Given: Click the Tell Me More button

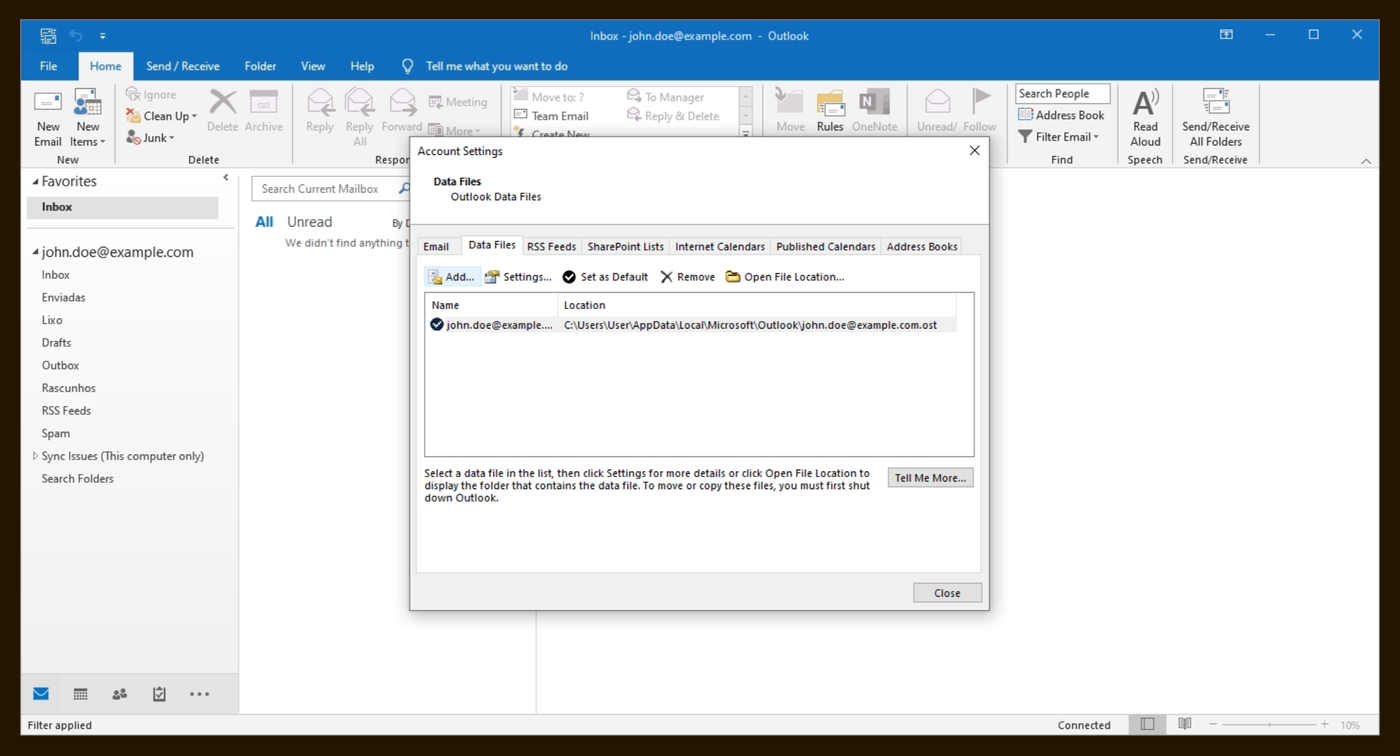Looking at the screenshot, I should point(930,478).
